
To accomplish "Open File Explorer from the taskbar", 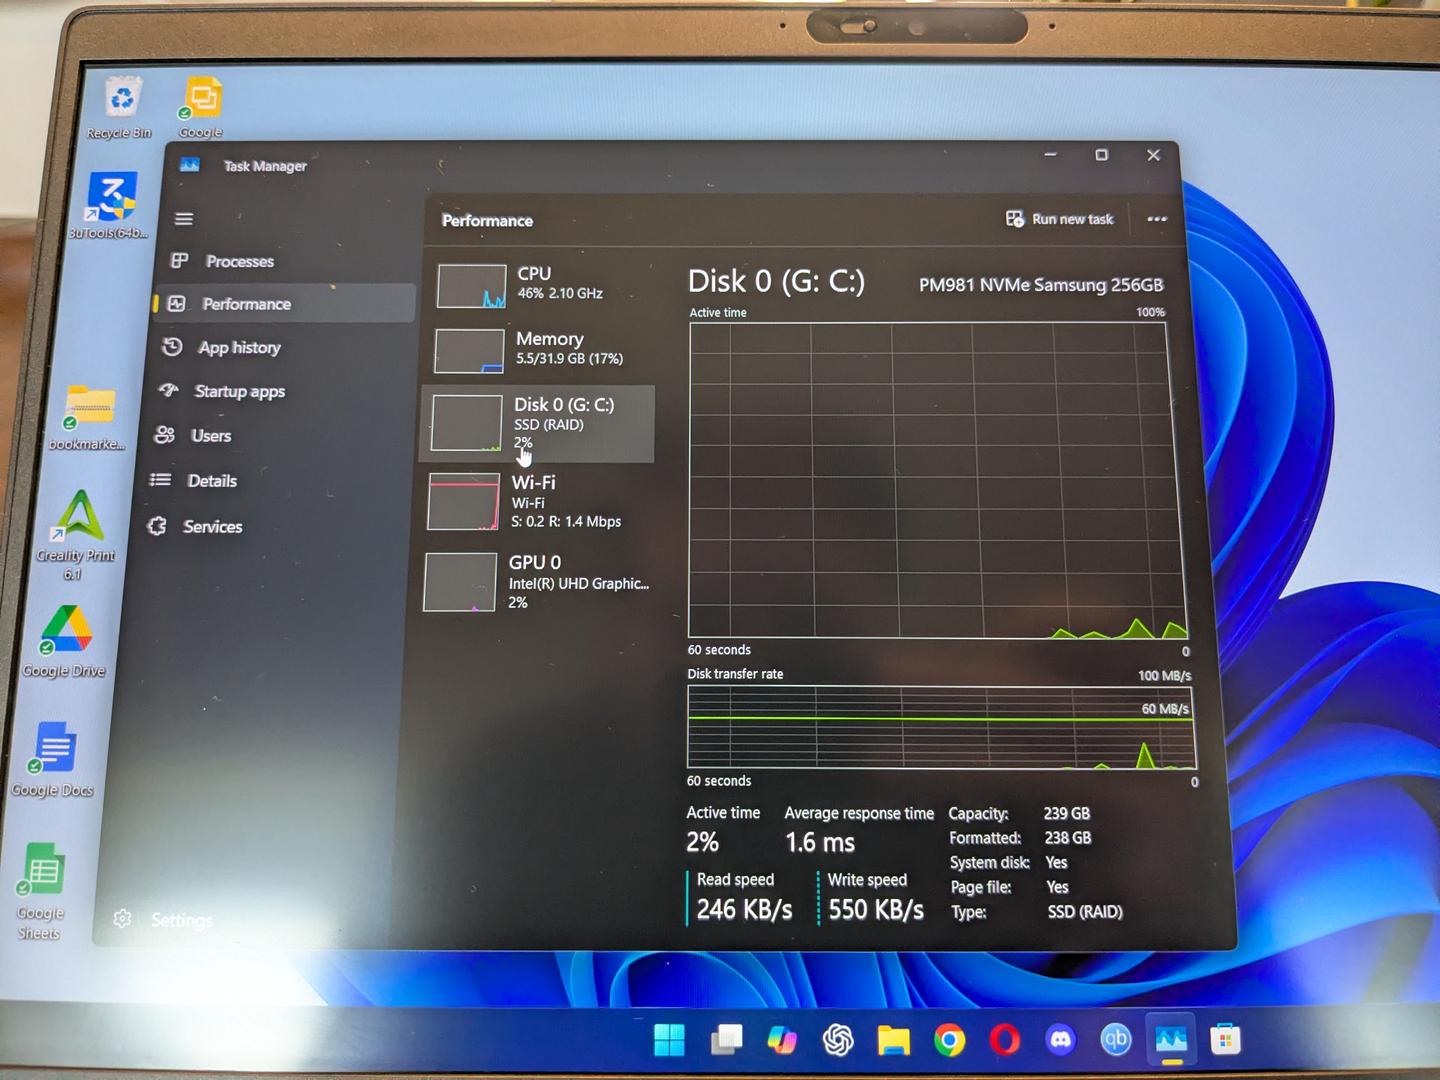I will pyautogui.click(x=893, y=1041).
